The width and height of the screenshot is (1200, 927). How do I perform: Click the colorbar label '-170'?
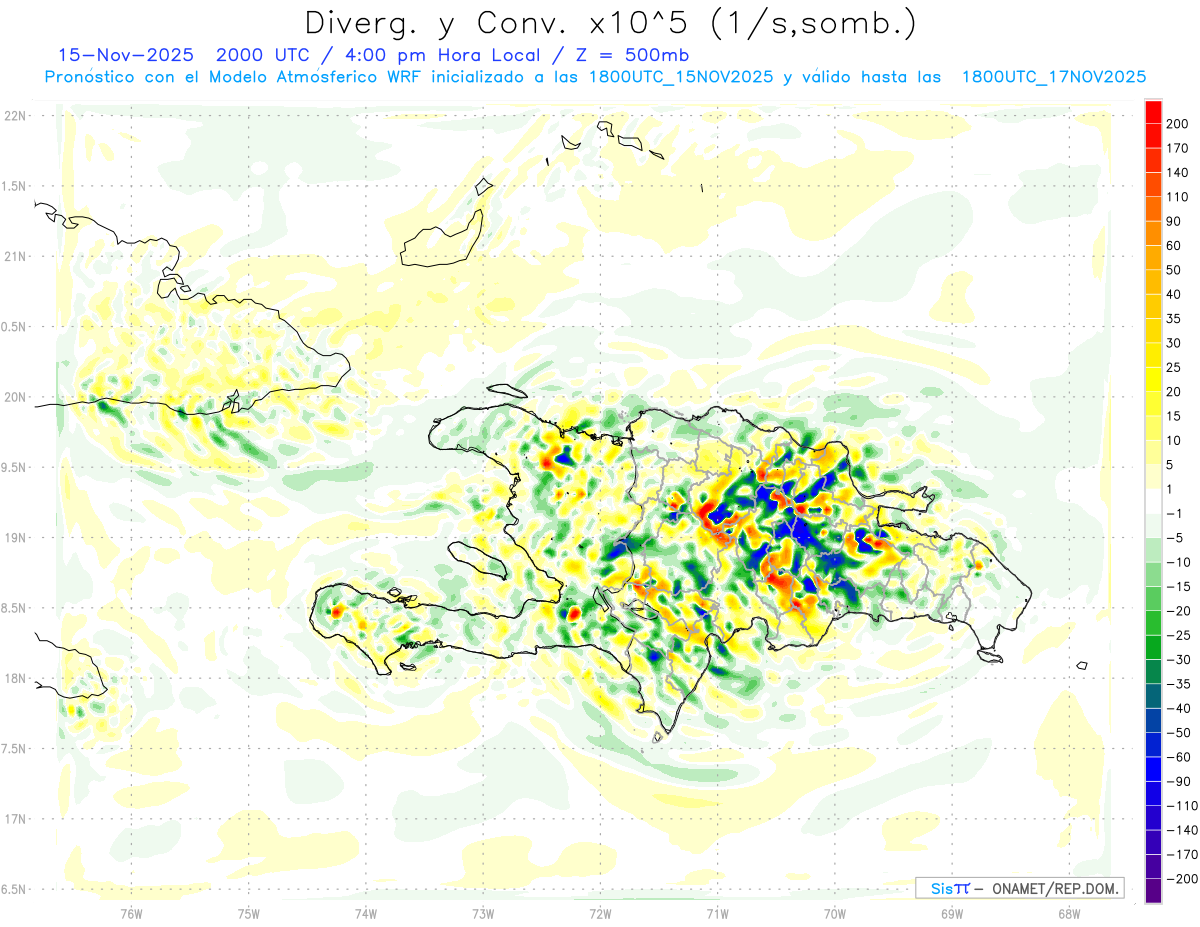(x=1183, y=855)
